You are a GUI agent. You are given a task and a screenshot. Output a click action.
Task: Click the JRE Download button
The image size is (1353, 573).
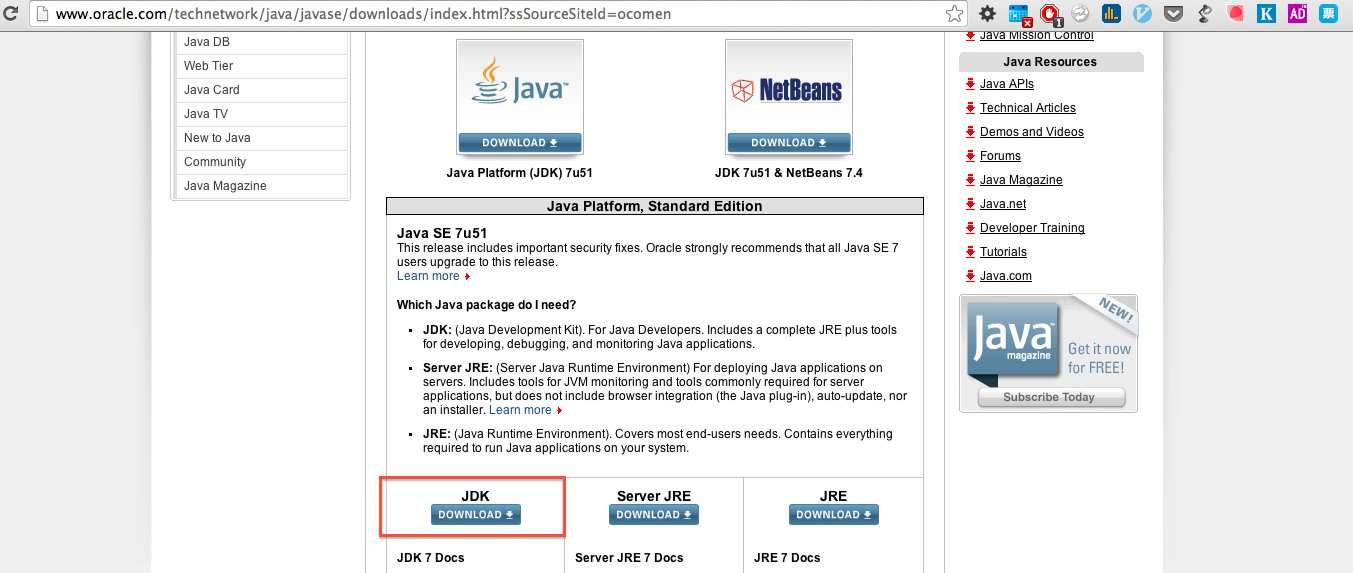pos(834,515)
